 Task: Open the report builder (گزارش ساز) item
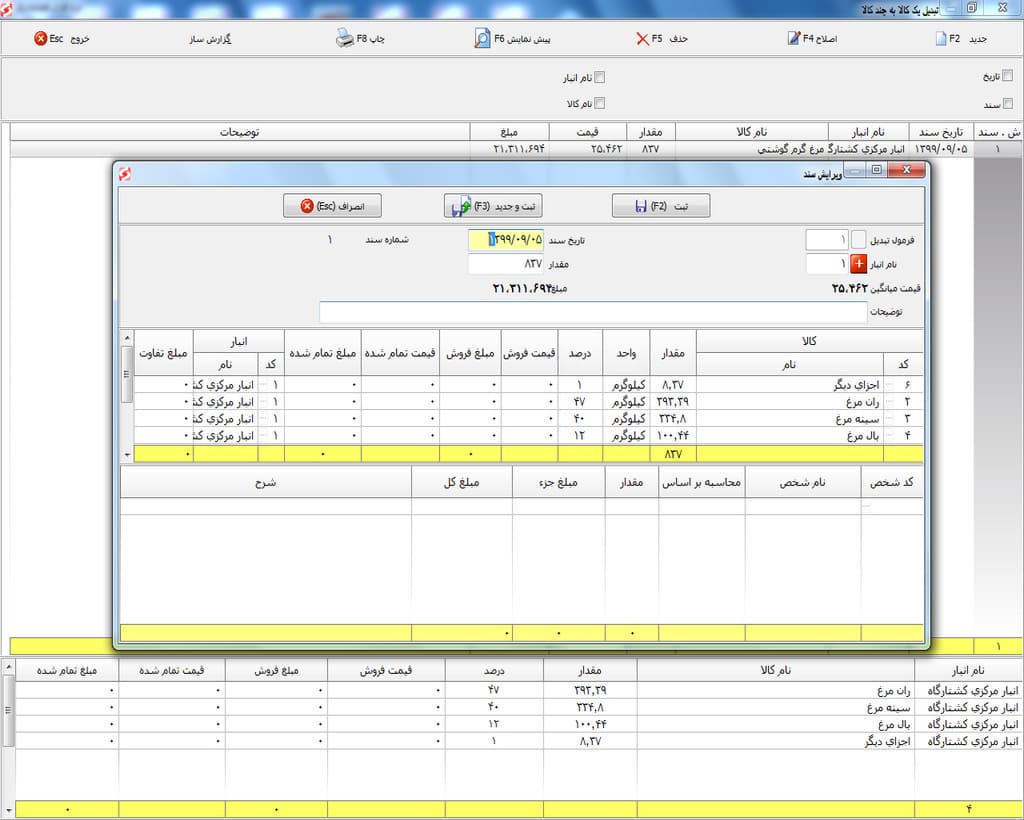click(x=210, y=39)
